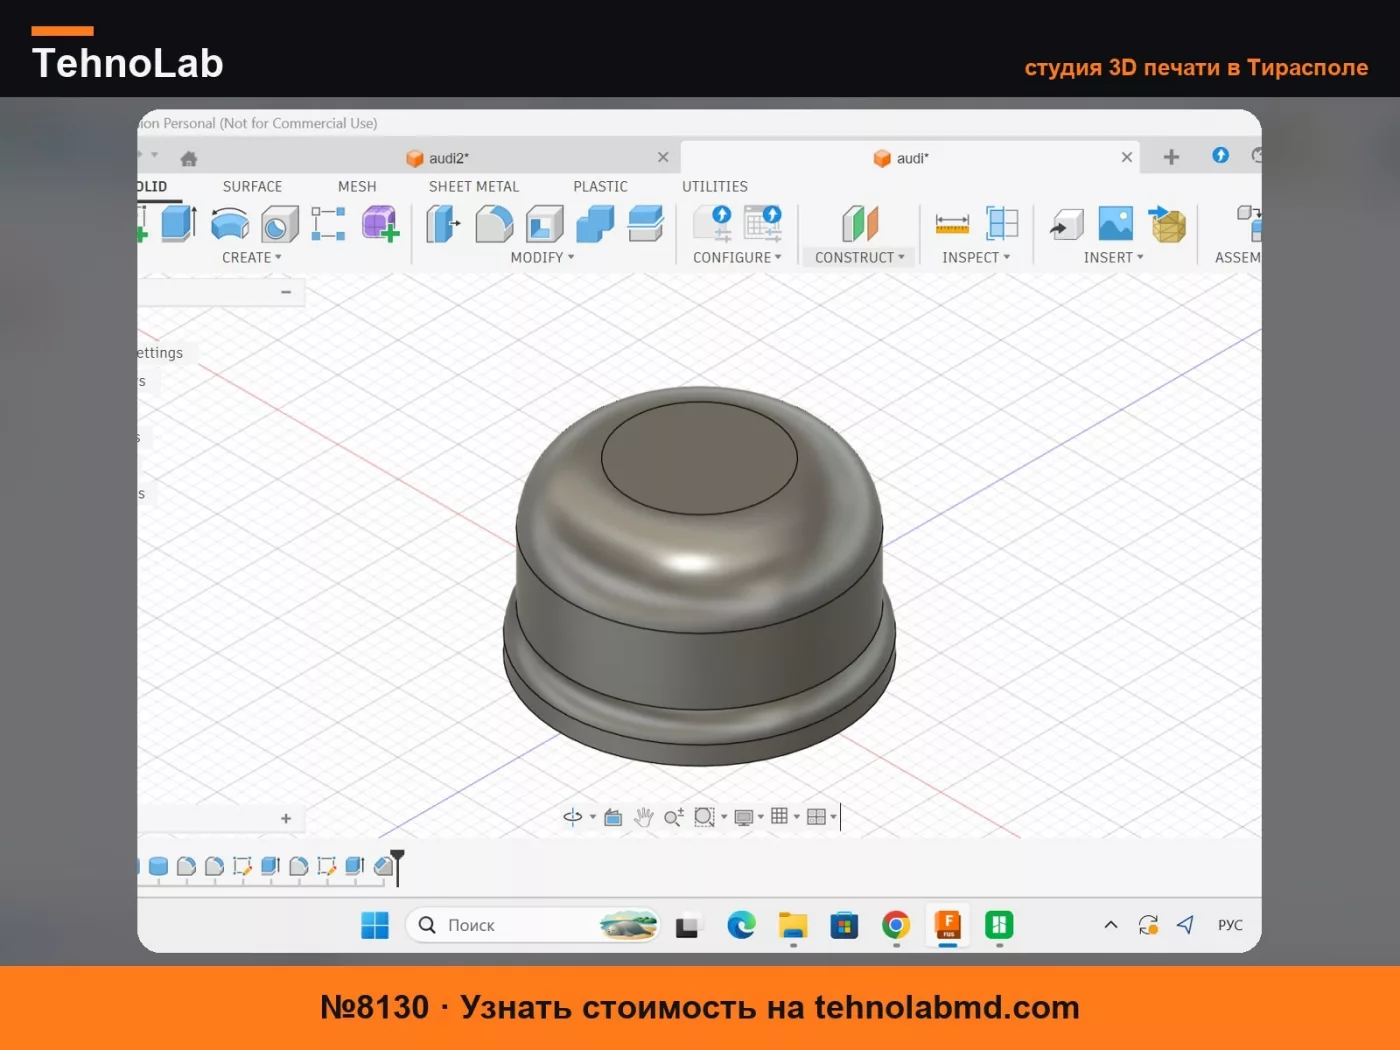Expand the MODIFY dropdown
The height and width of the screenshot is (1050, 1400).
coord(542,257)
